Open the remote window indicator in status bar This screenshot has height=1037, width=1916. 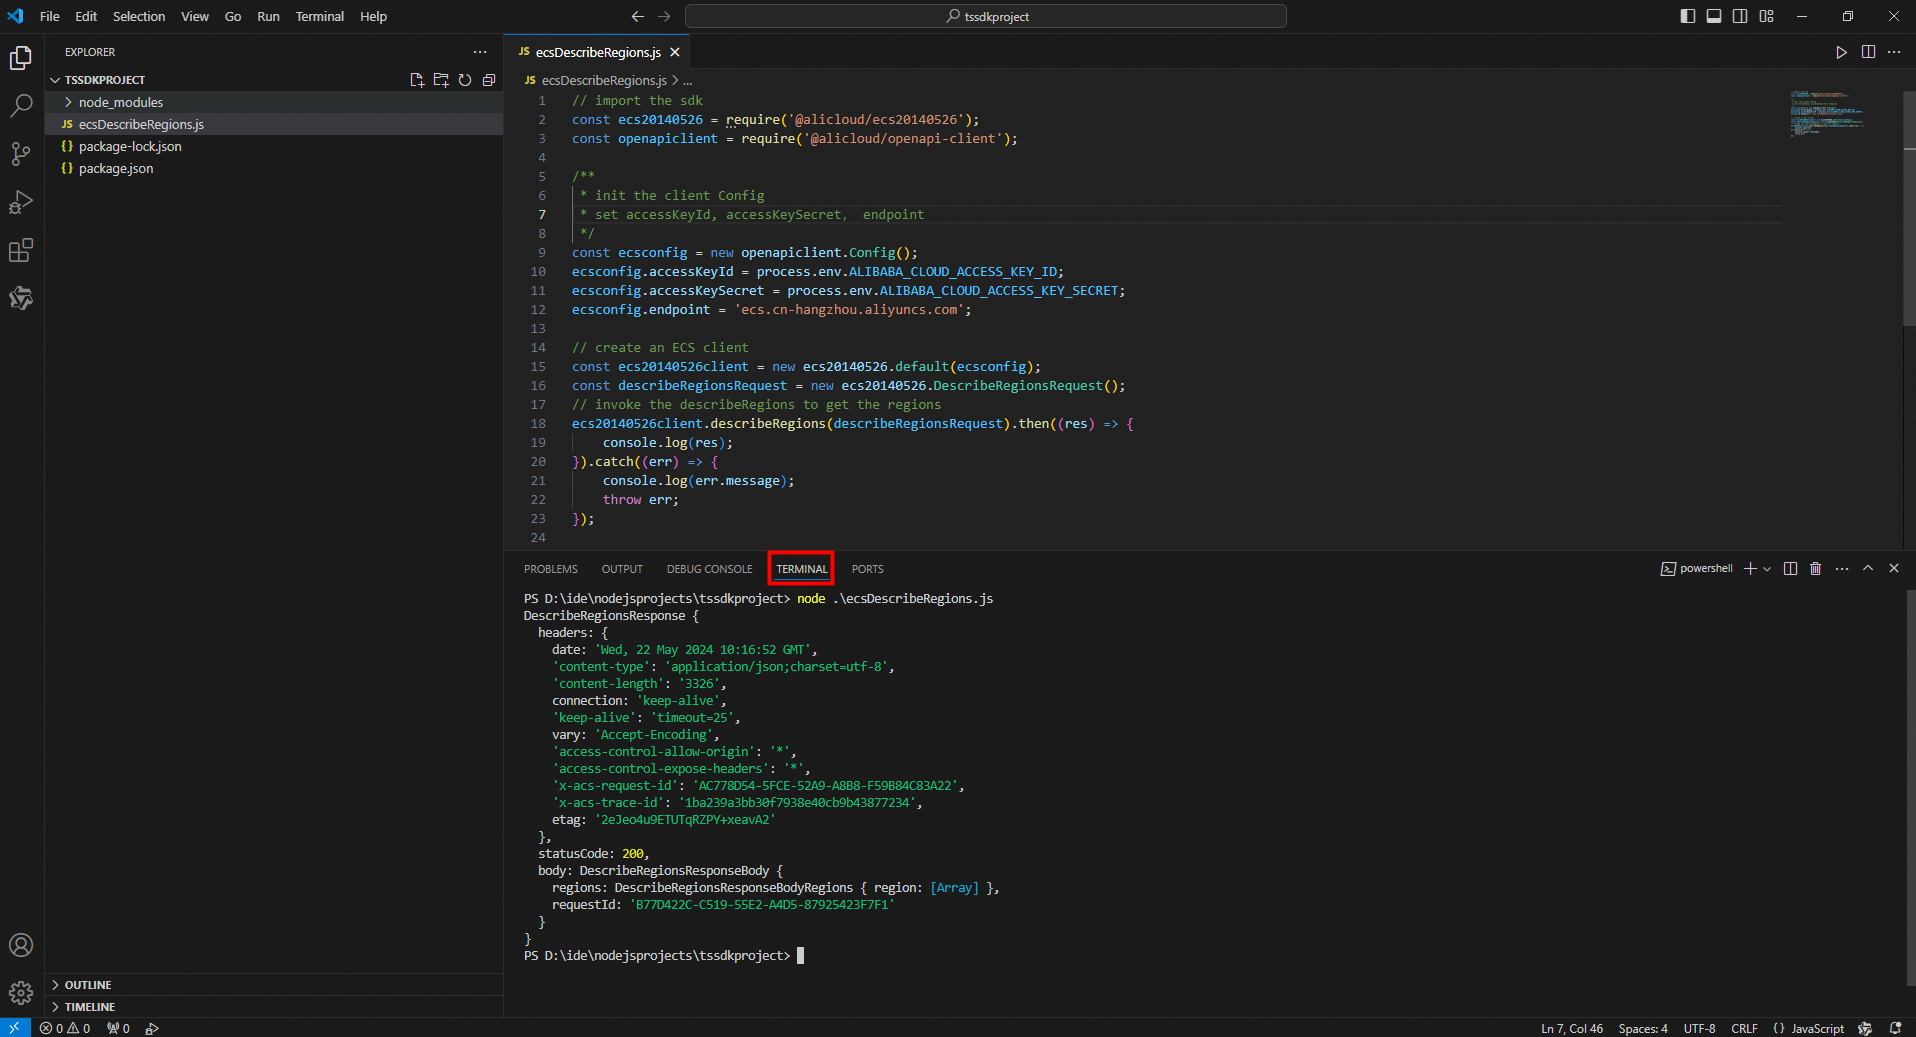click(x=15, y=1028)
